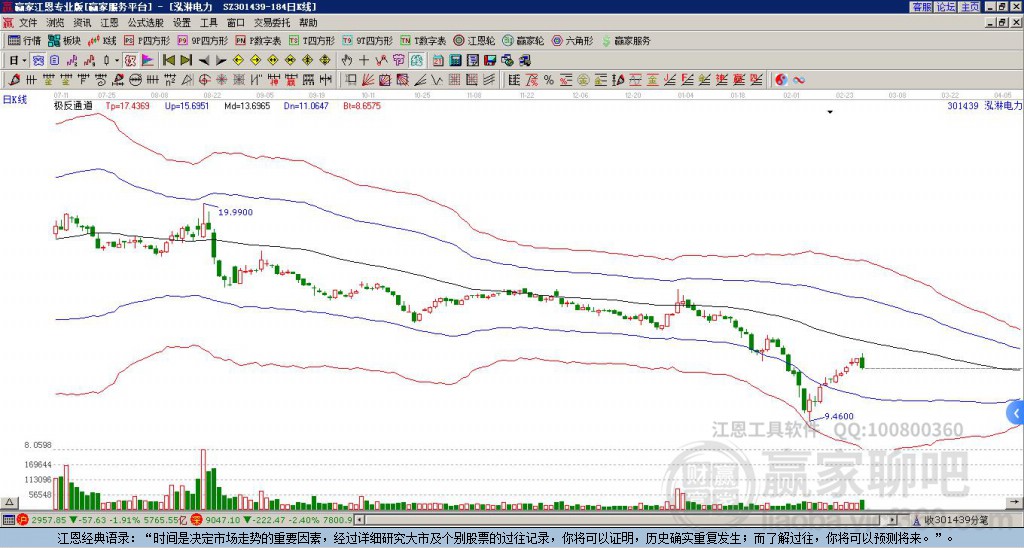The width and height of the screenshot is (1024, 548).
Task: Jump to first bar icon
Action: tap(168, 61)
